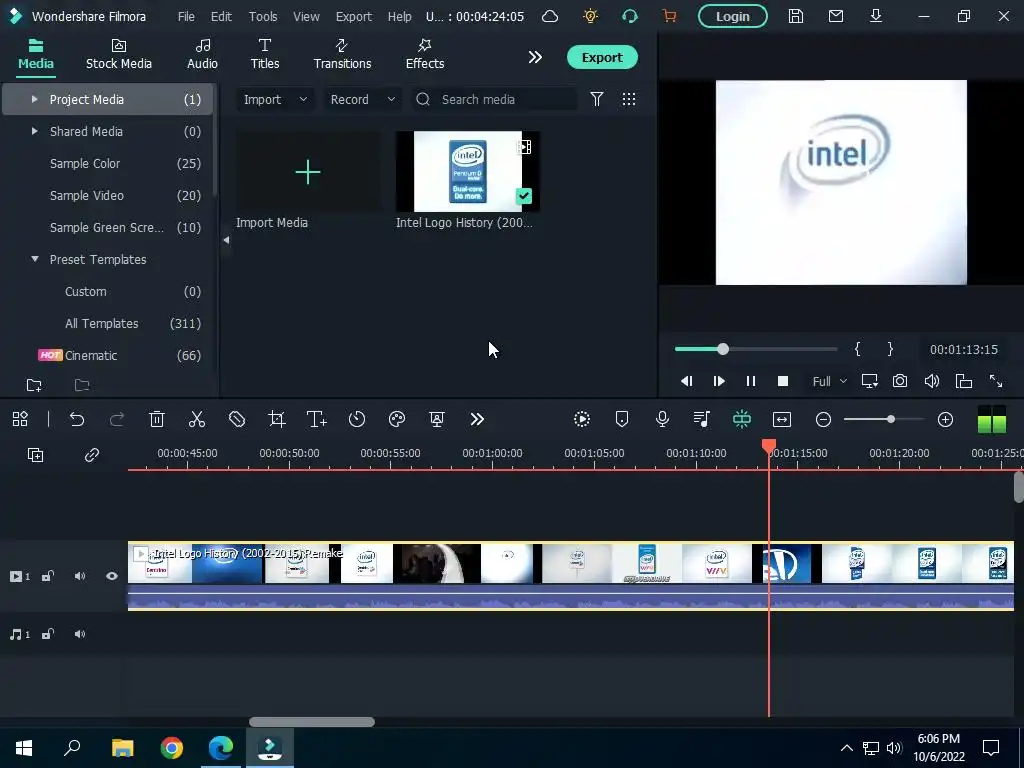Hide video track 1 with eye icon

(x=112, y=576)
